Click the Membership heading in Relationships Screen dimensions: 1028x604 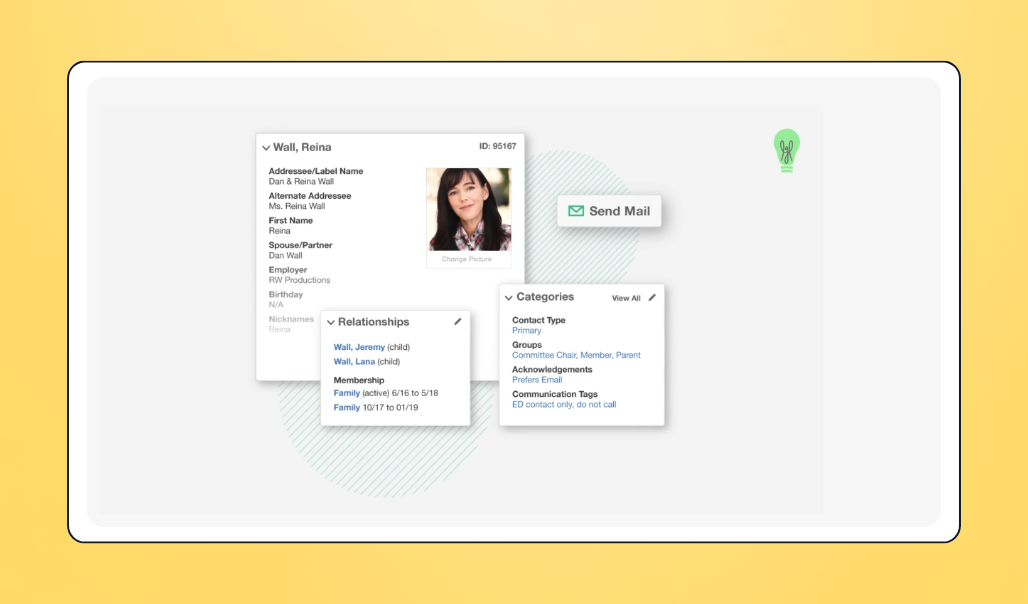tap(359, 380)
